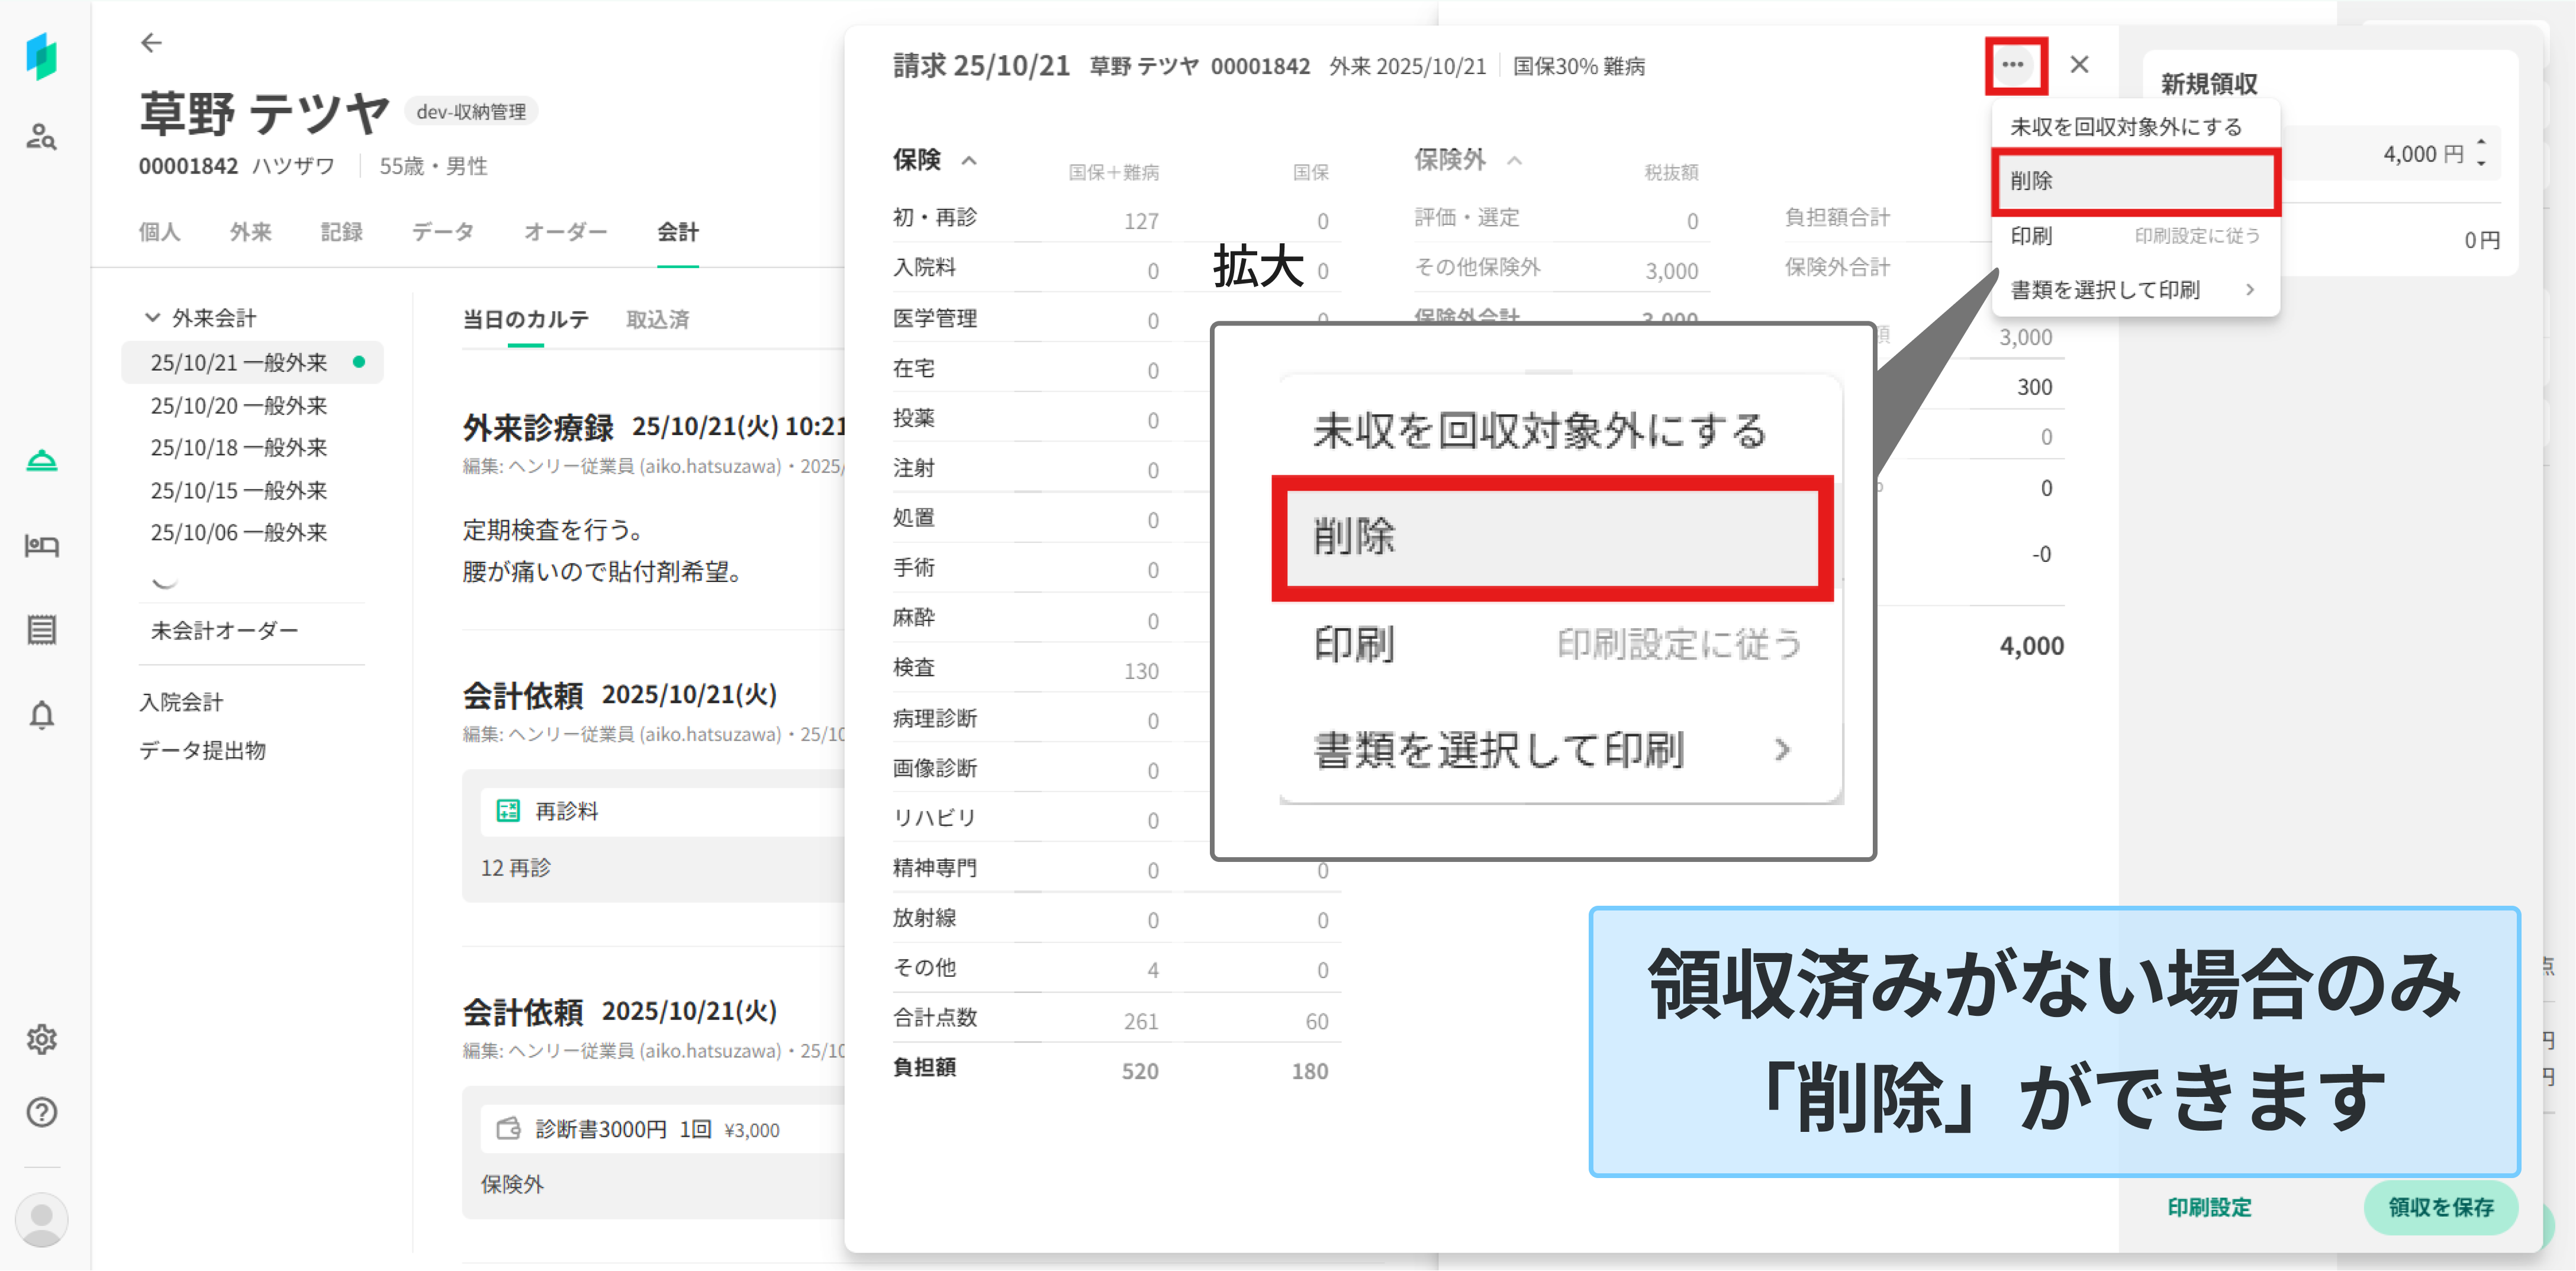
Task: Select 未収を回収対象外にする menu item
Action: click(2126, 127)
